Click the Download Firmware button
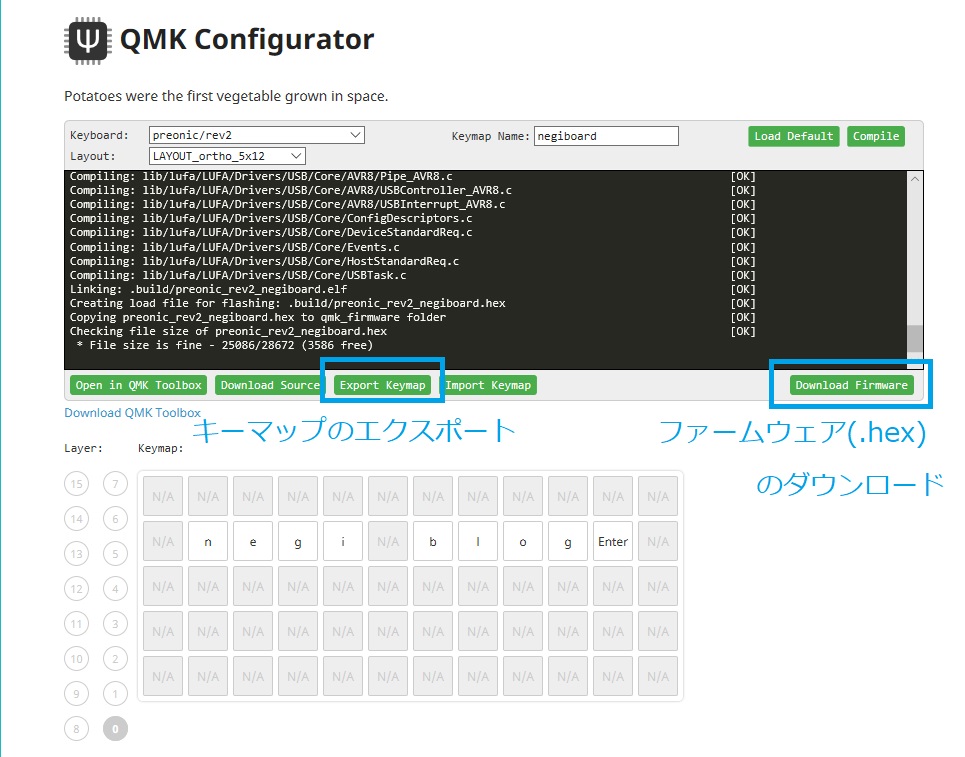The width and height of the screenshot is (965, 757). pos(851,385)
